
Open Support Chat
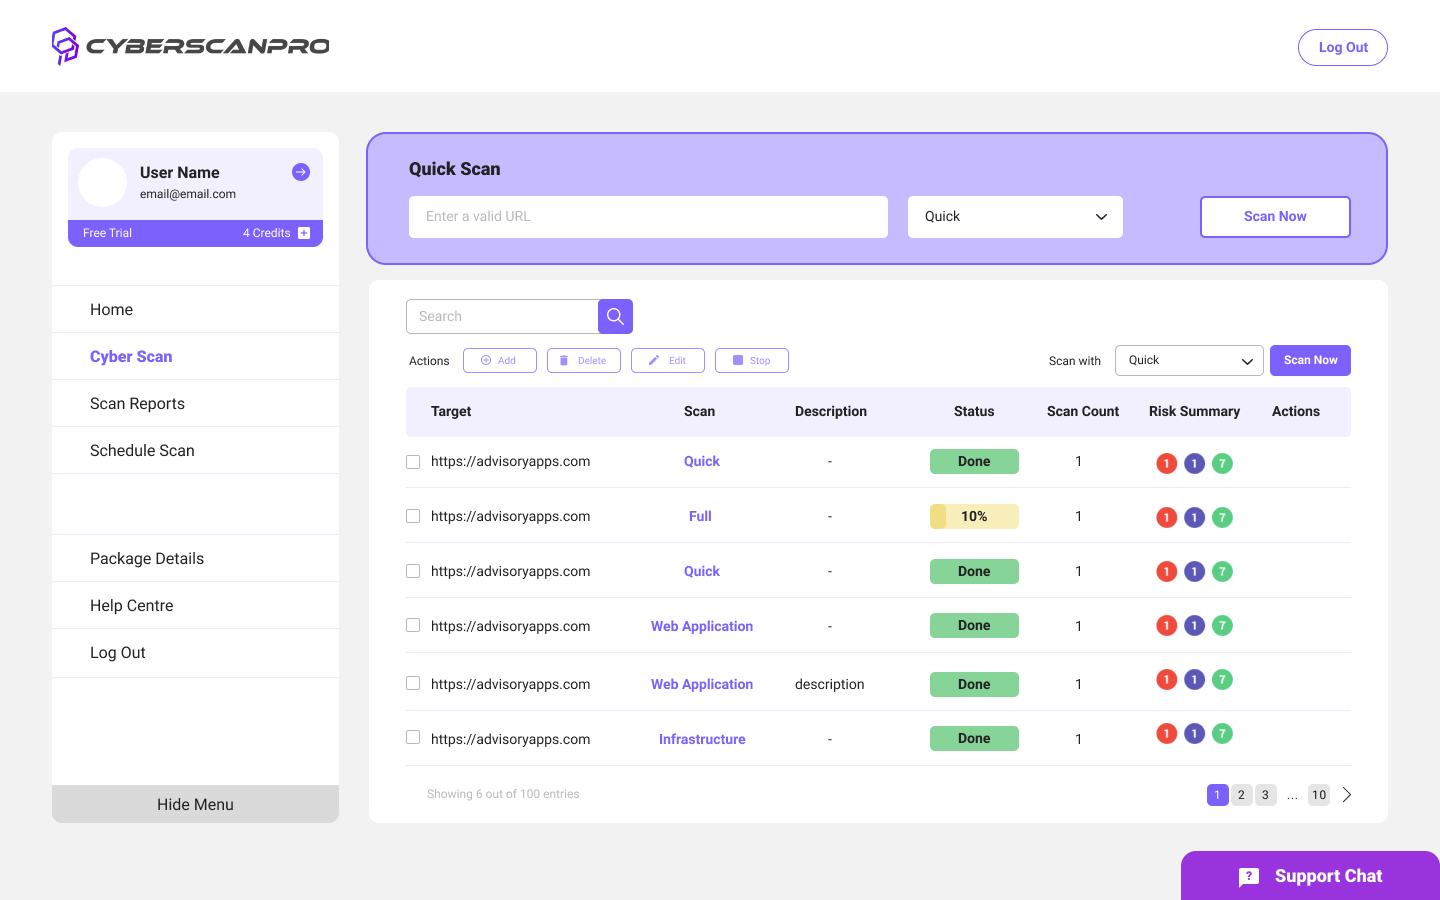pyautogui.click(x=1310, y=876)
